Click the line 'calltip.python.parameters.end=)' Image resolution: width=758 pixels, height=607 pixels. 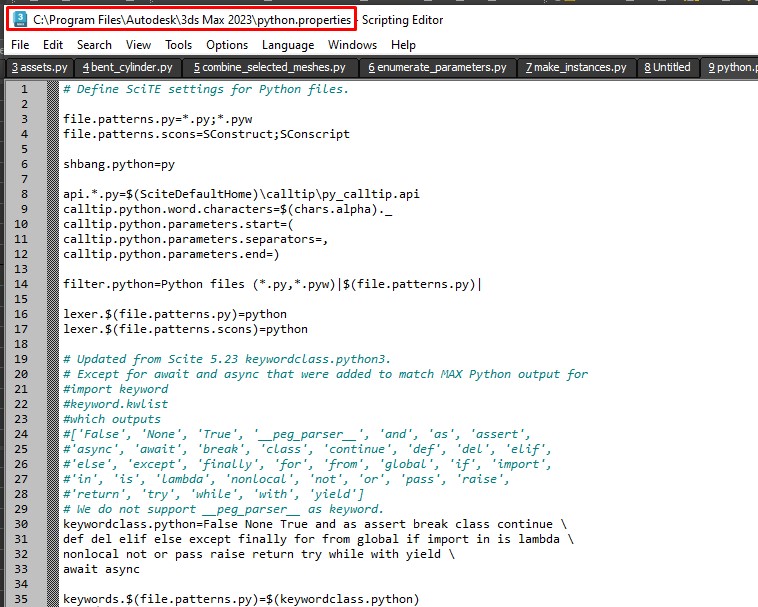171,254
